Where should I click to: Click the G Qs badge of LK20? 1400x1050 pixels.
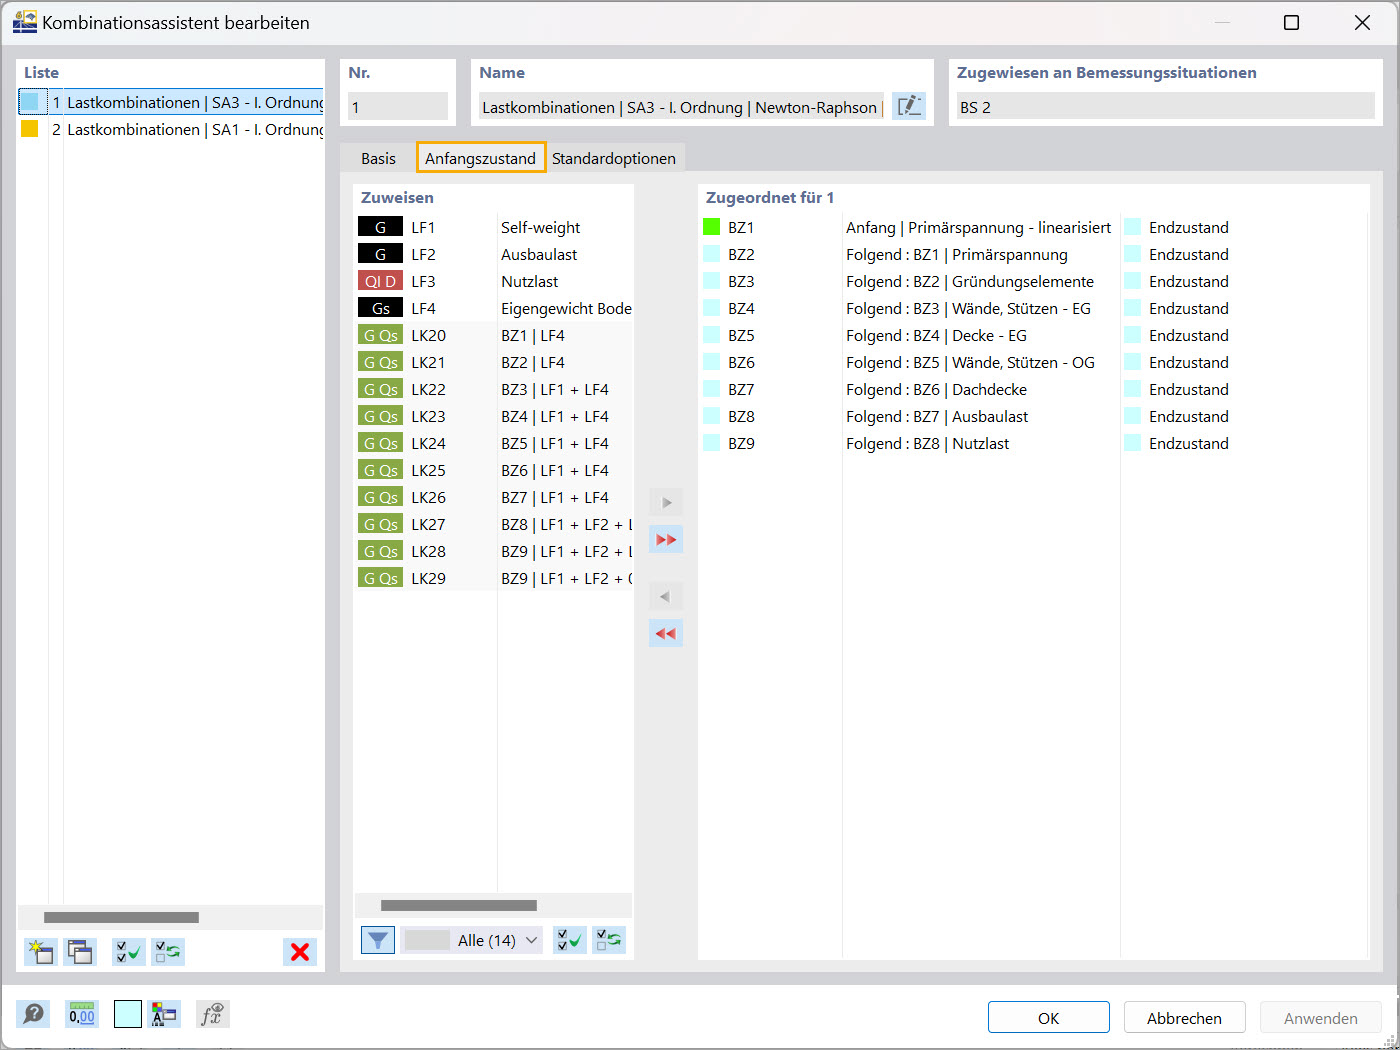point(380,335)
